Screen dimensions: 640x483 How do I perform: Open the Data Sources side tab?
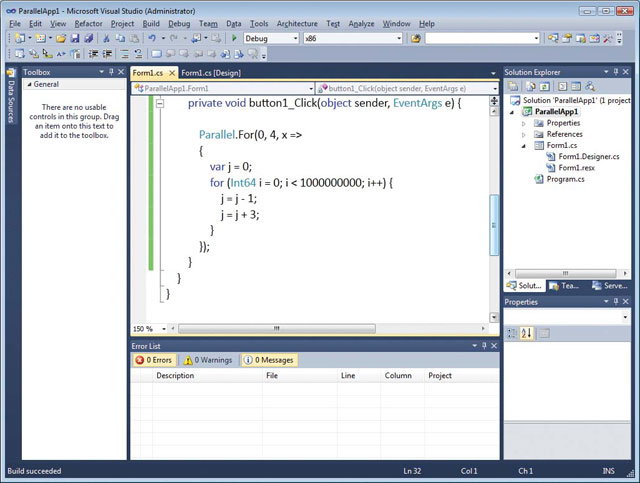point(11,96)
